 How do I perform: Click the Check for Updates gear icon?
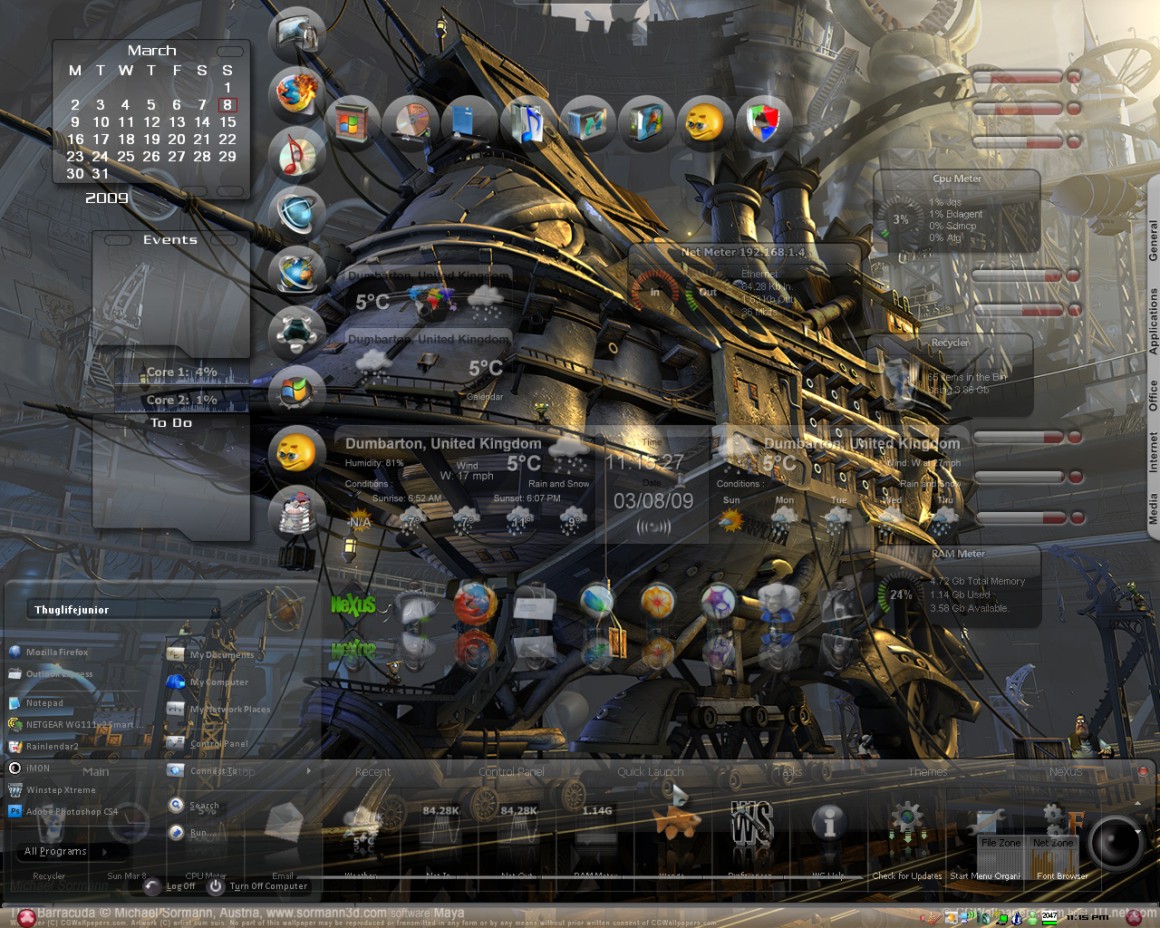tap(907, 821)
